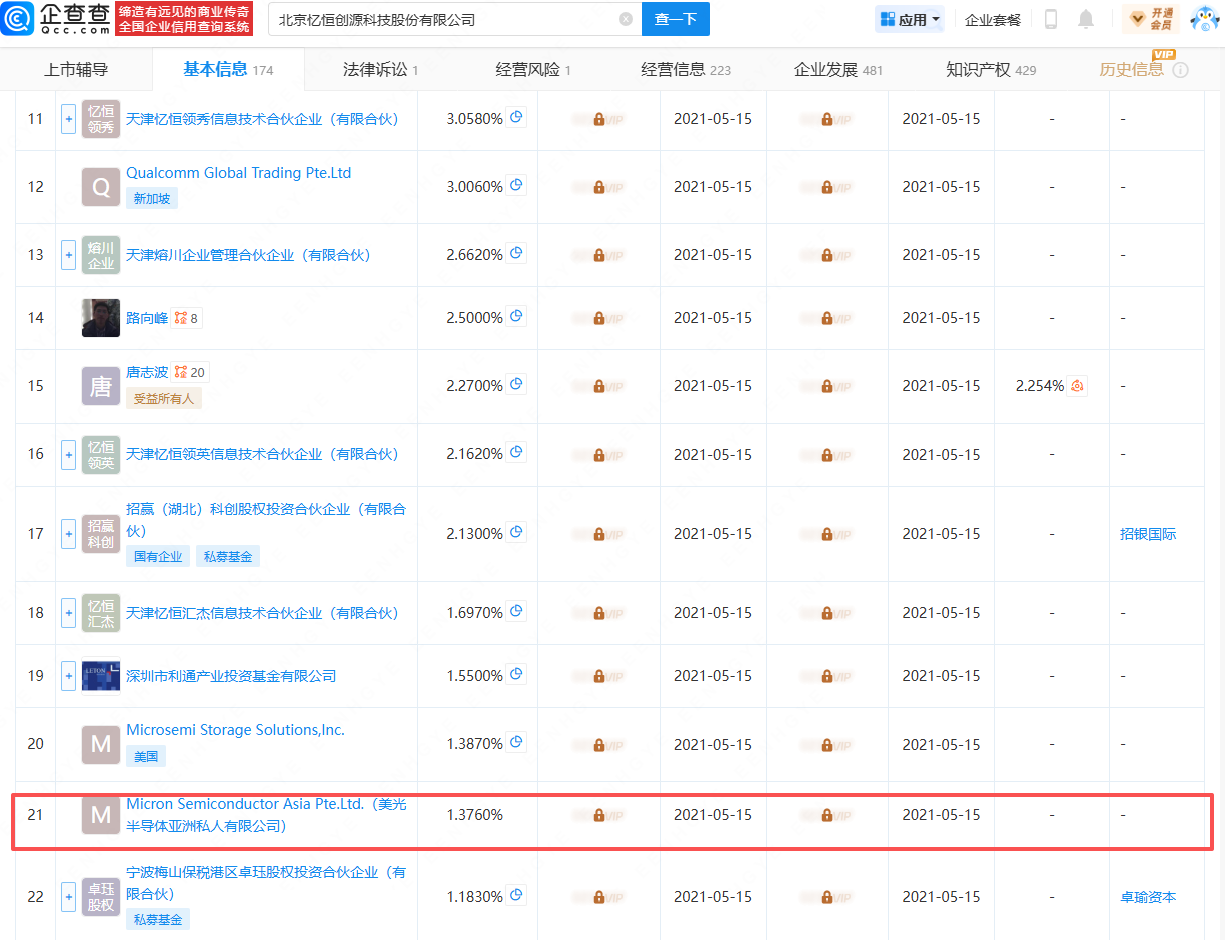Viewport: 1225px width, 940px height.
Task: Switch to 知识产权 tab
Action: point(991,69)
